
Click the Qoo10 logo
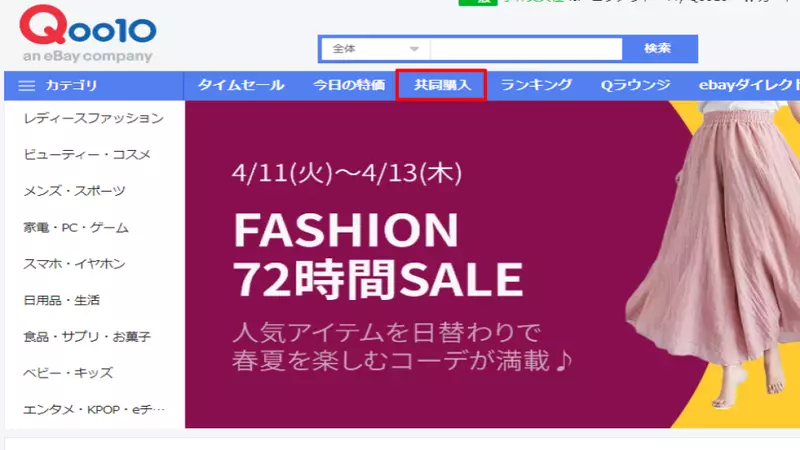(x=88, y=33)
